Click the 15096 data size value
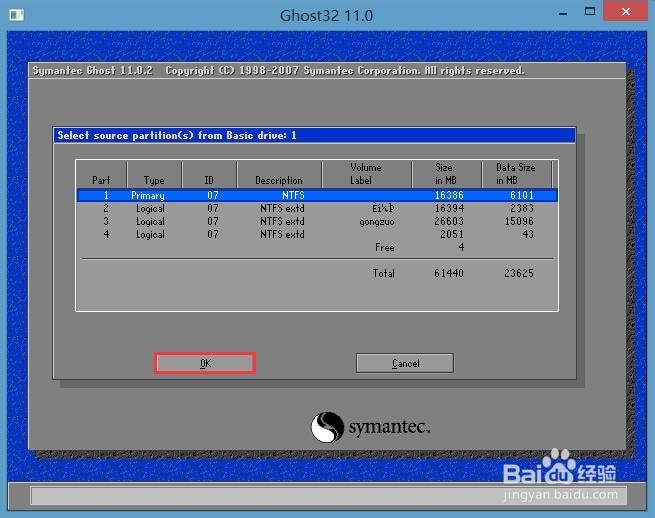Viewport: 655px width, 518px height. tap(519, 221)
